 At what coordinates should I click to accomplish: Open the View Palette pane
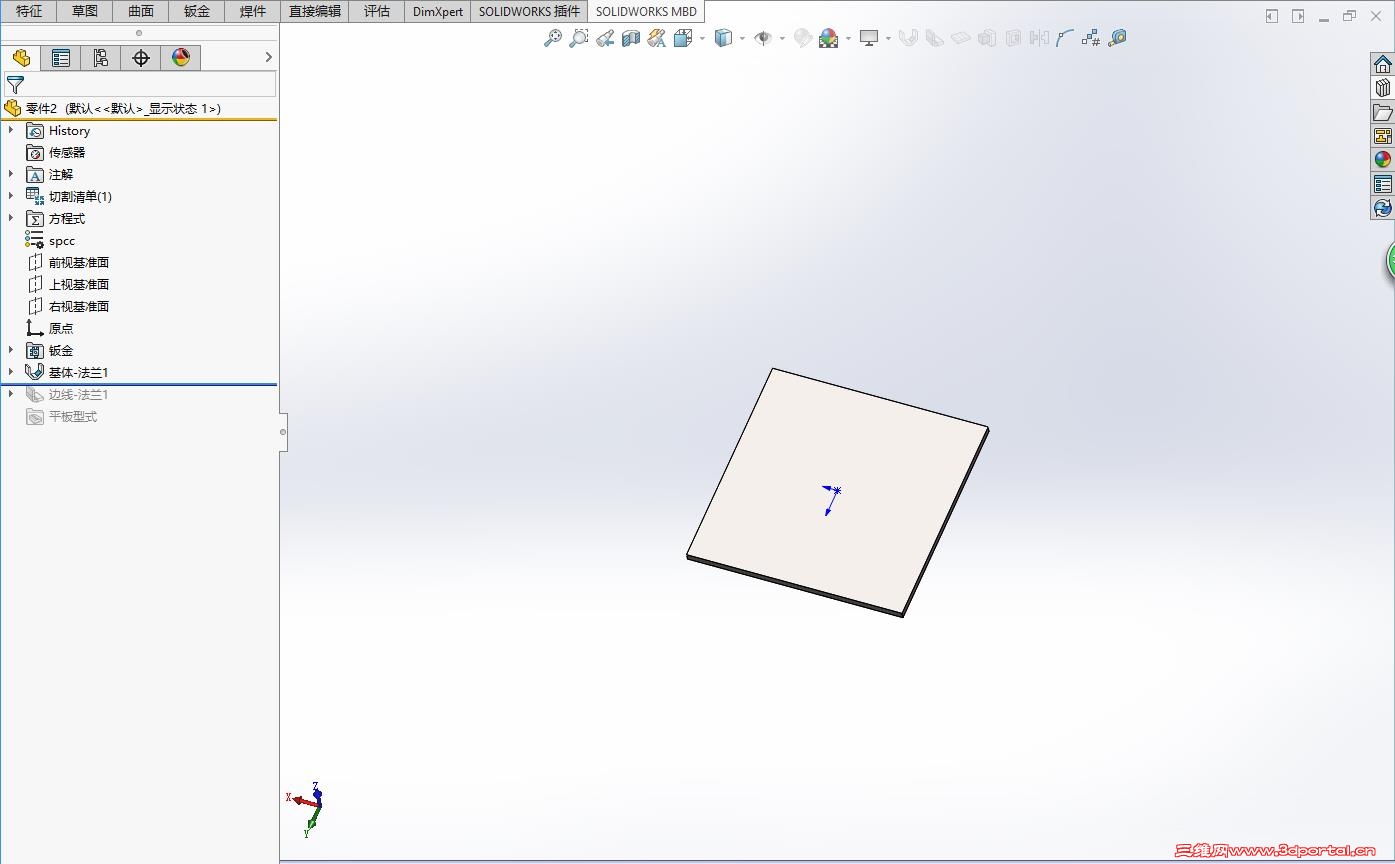click(1382, 136)
